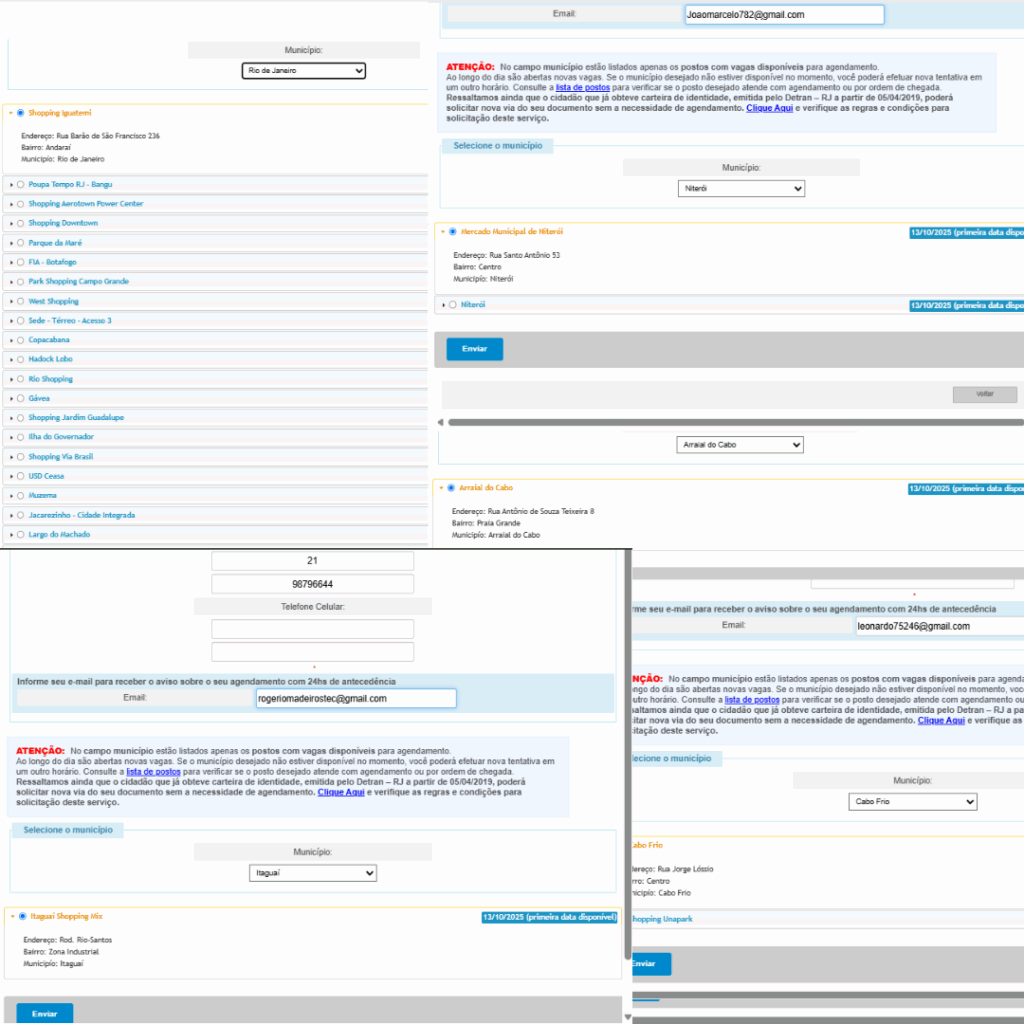Pick the Largo do Machado radio option
This screenshot has height=1024, width=1024.
pyautogui.click(x=20, y=535)
